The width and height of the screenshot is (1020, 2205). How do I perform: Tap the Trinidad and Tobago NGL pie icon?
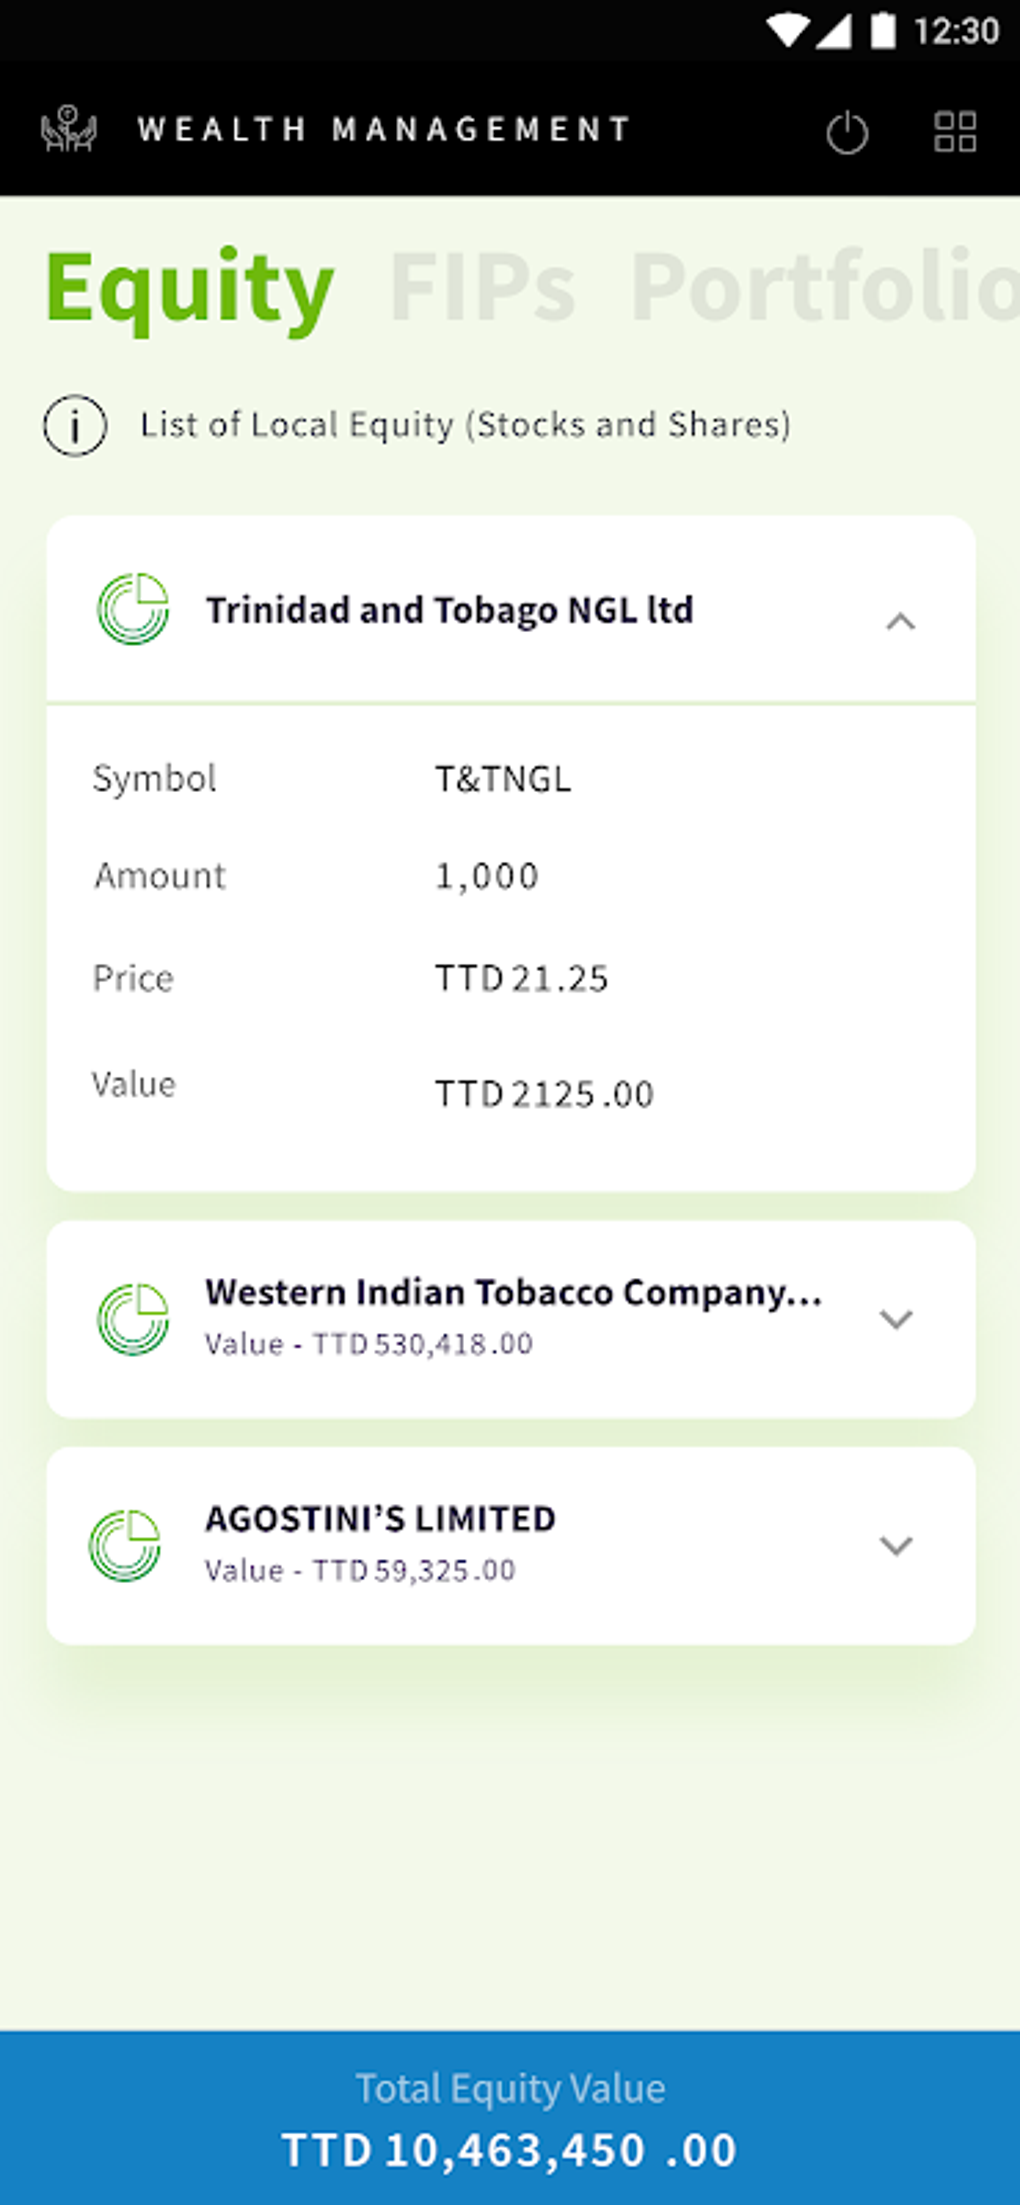click(x=133, y=609)
